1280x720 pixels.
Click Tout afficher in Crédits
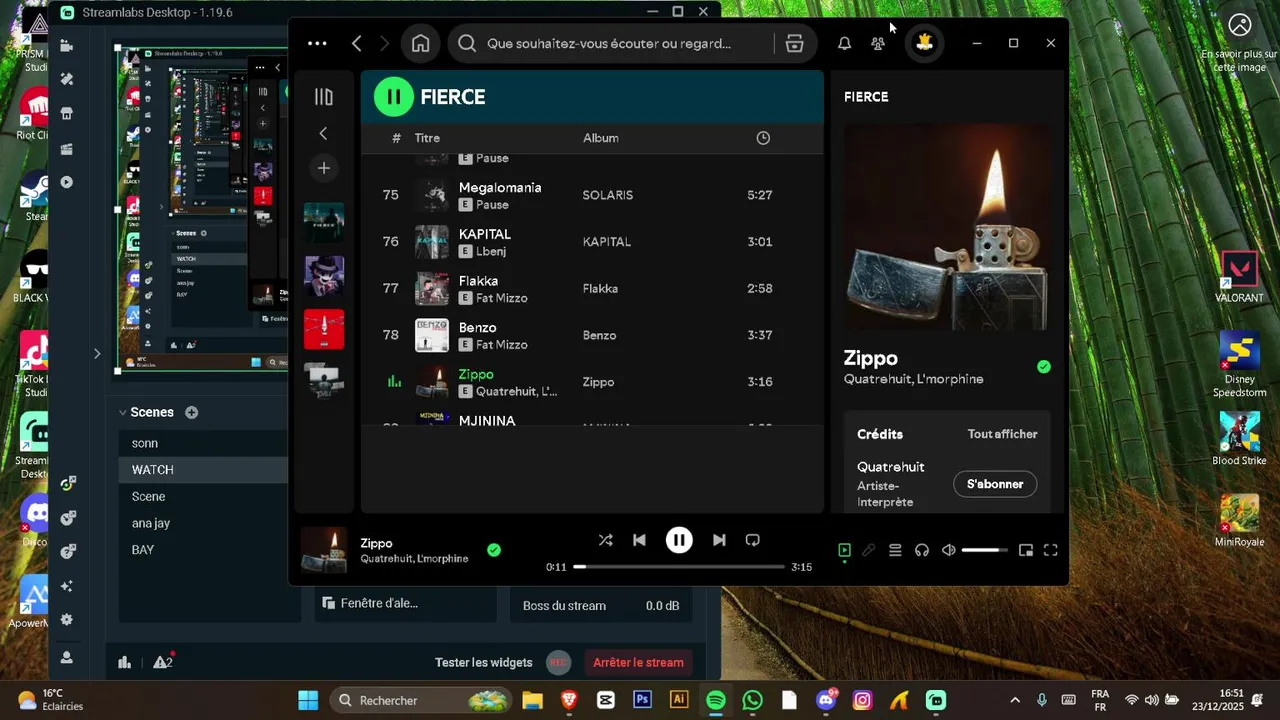(x=1002, y=434)
